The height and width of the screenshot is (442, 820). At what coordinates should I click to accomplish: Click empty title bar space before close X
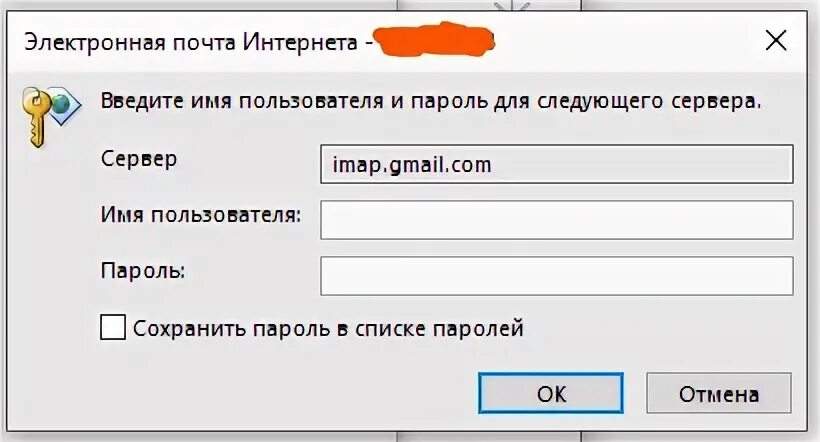tap(628, 41)
